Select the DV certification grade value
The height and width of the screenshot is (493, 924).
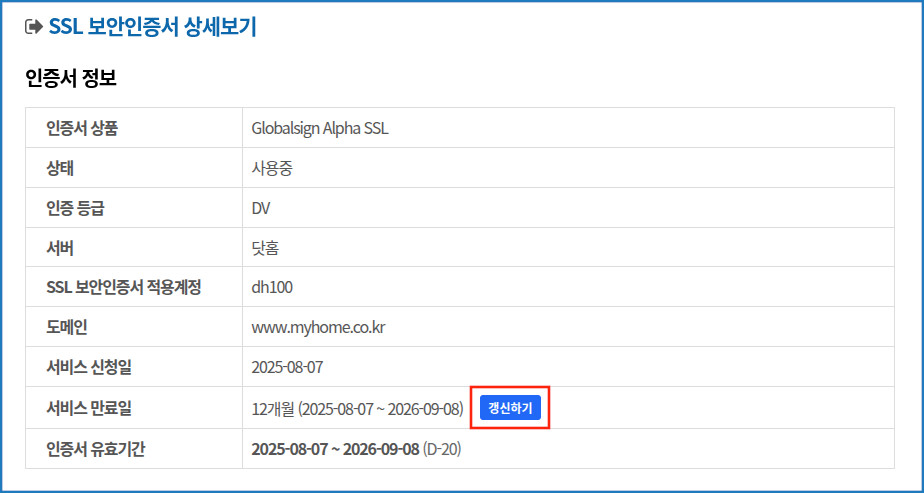[x=260, y=209]
